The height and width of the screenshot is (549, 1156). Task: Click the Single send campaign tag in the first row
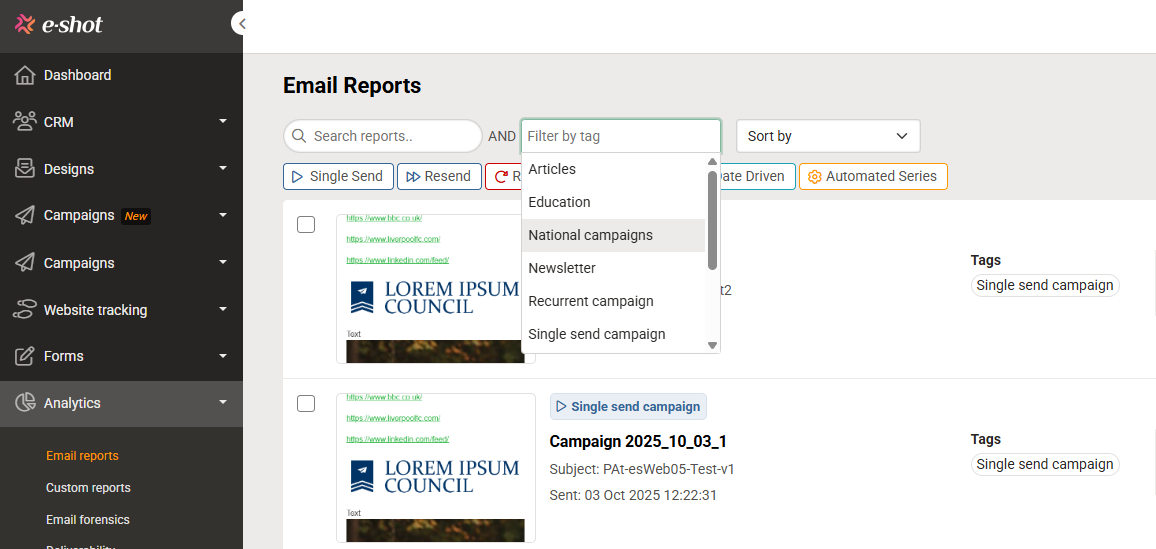pyautogui.click(x=1045, y=285)
